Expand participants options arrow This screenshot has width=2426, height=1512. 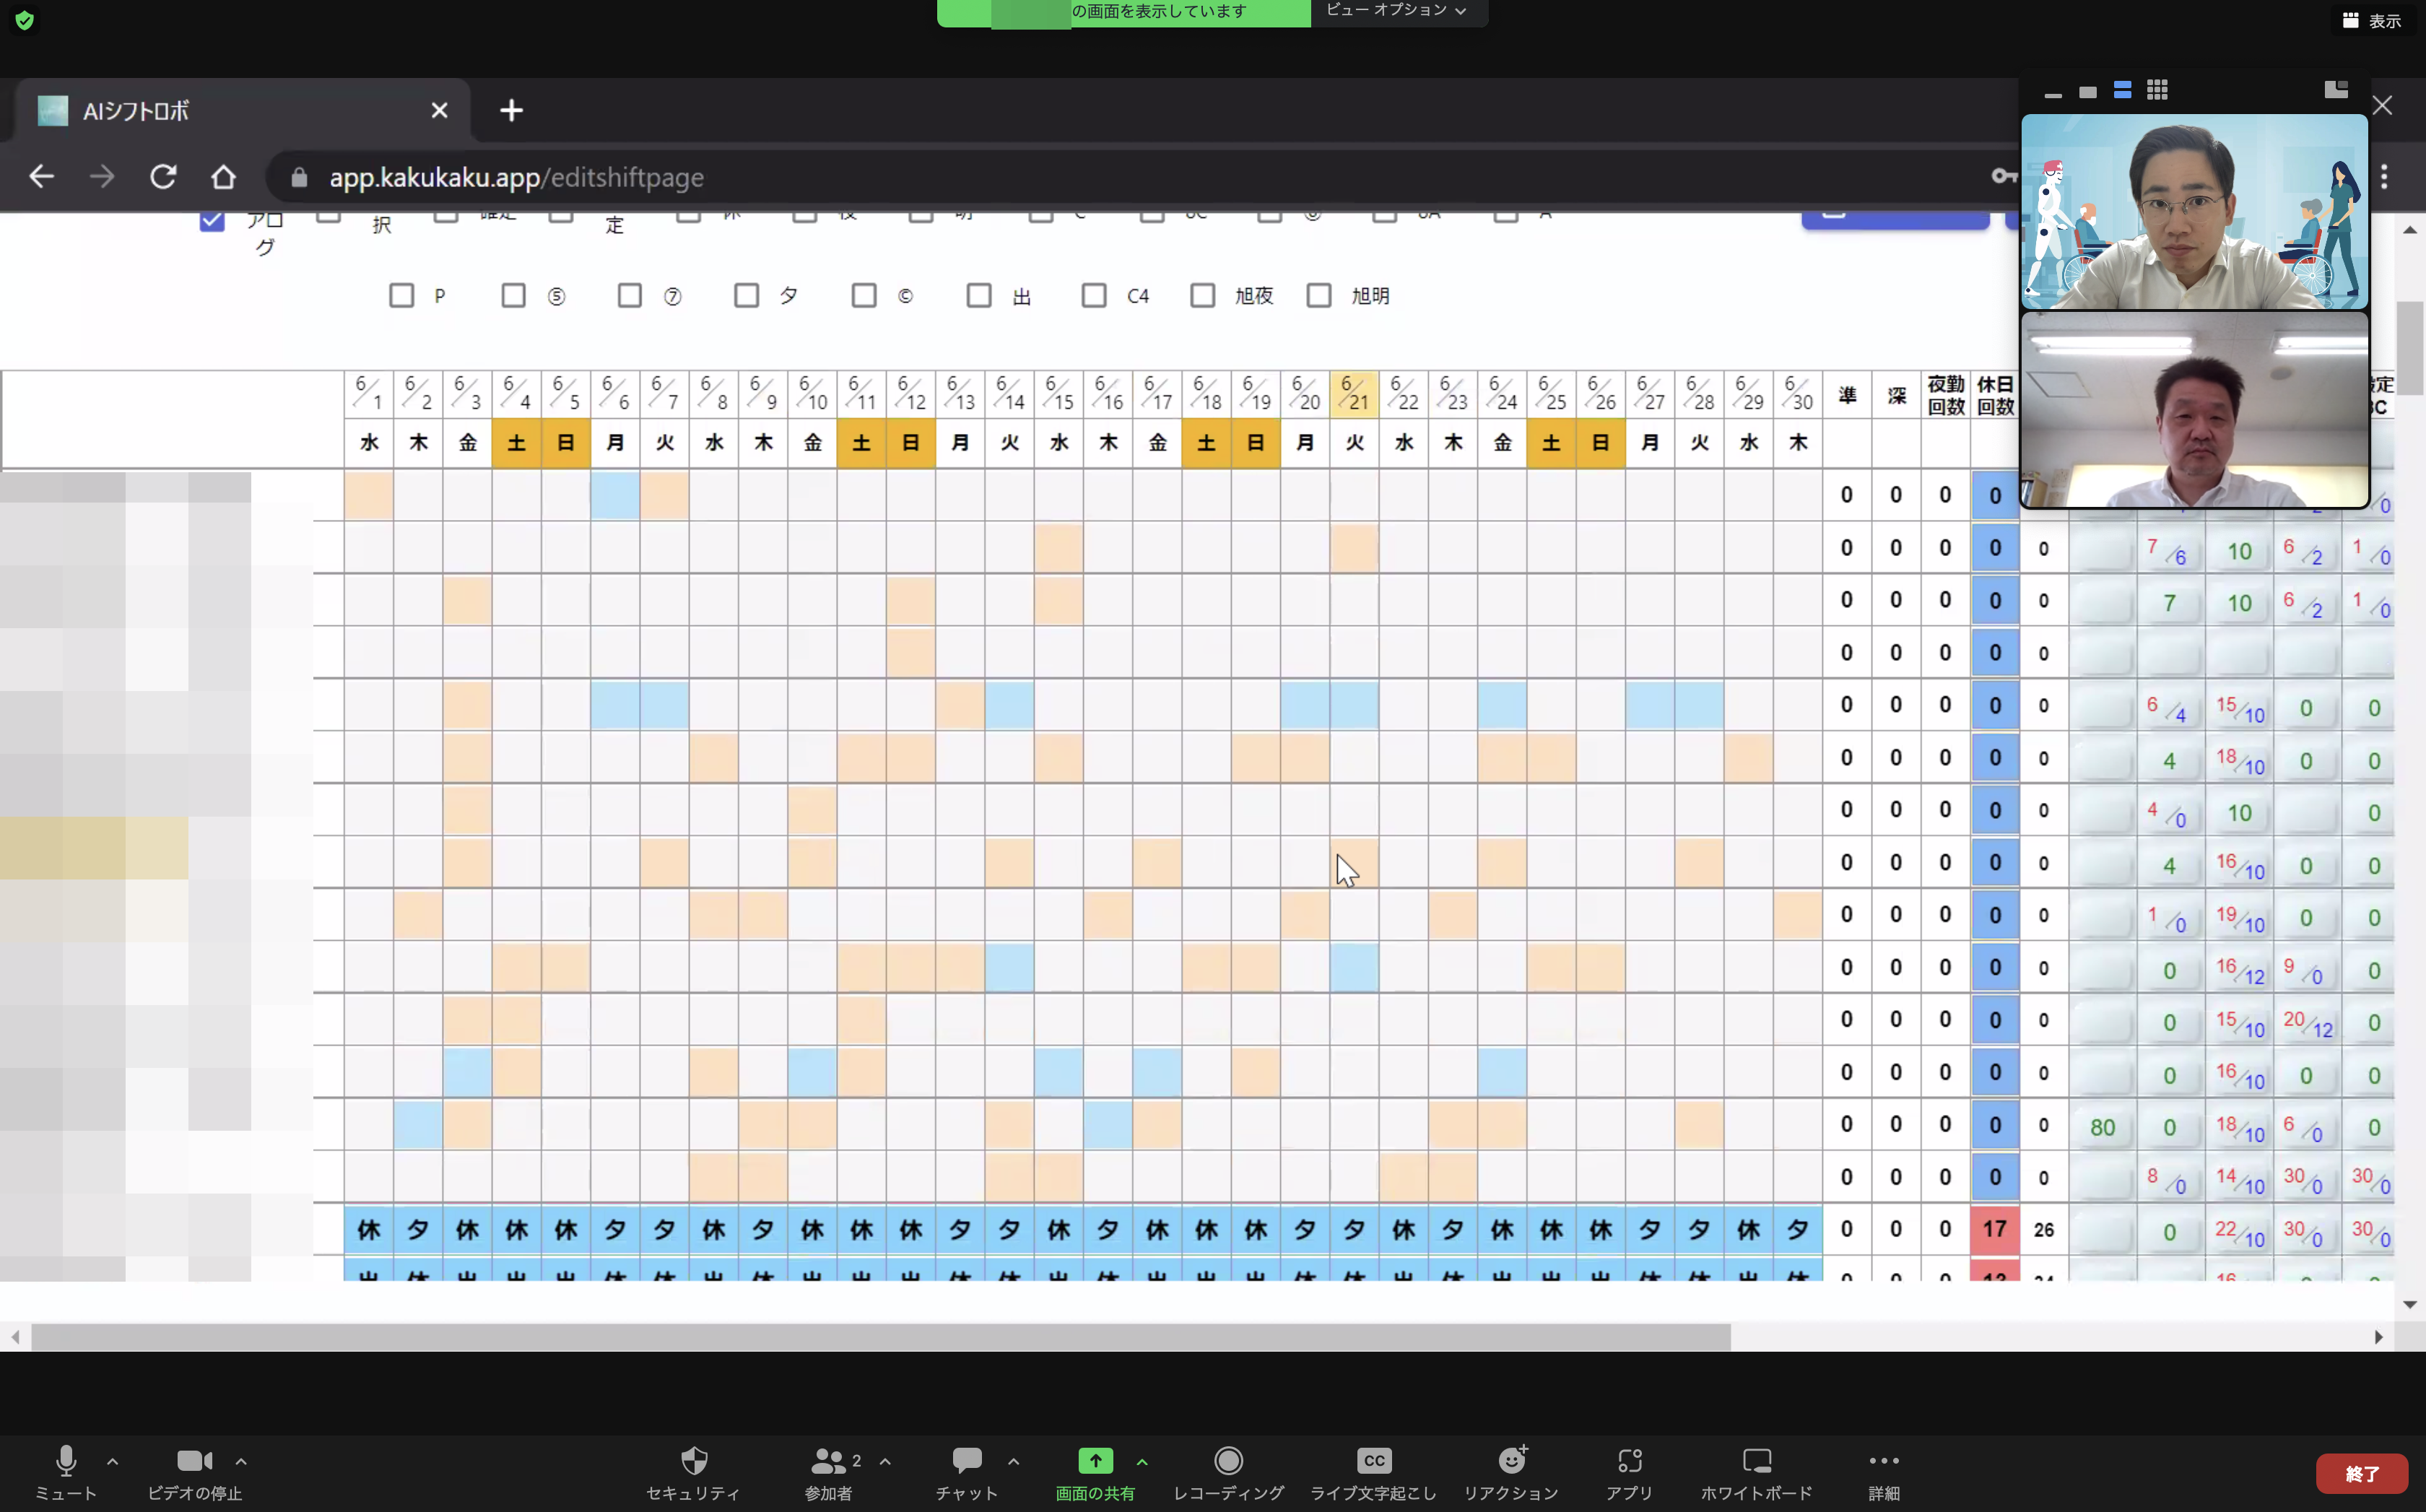pos(885,1461)
